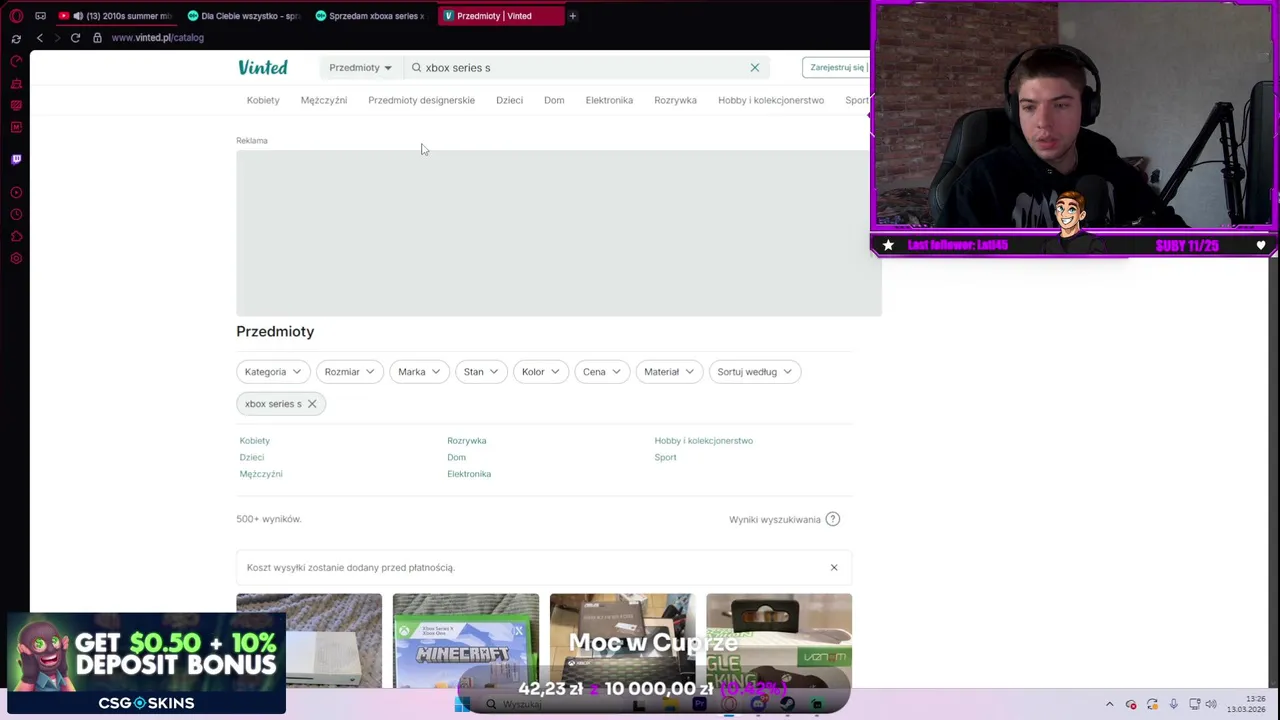The image size is (1280, 720).
Task: Open the Opera menu logo
Action: (16, 16)
